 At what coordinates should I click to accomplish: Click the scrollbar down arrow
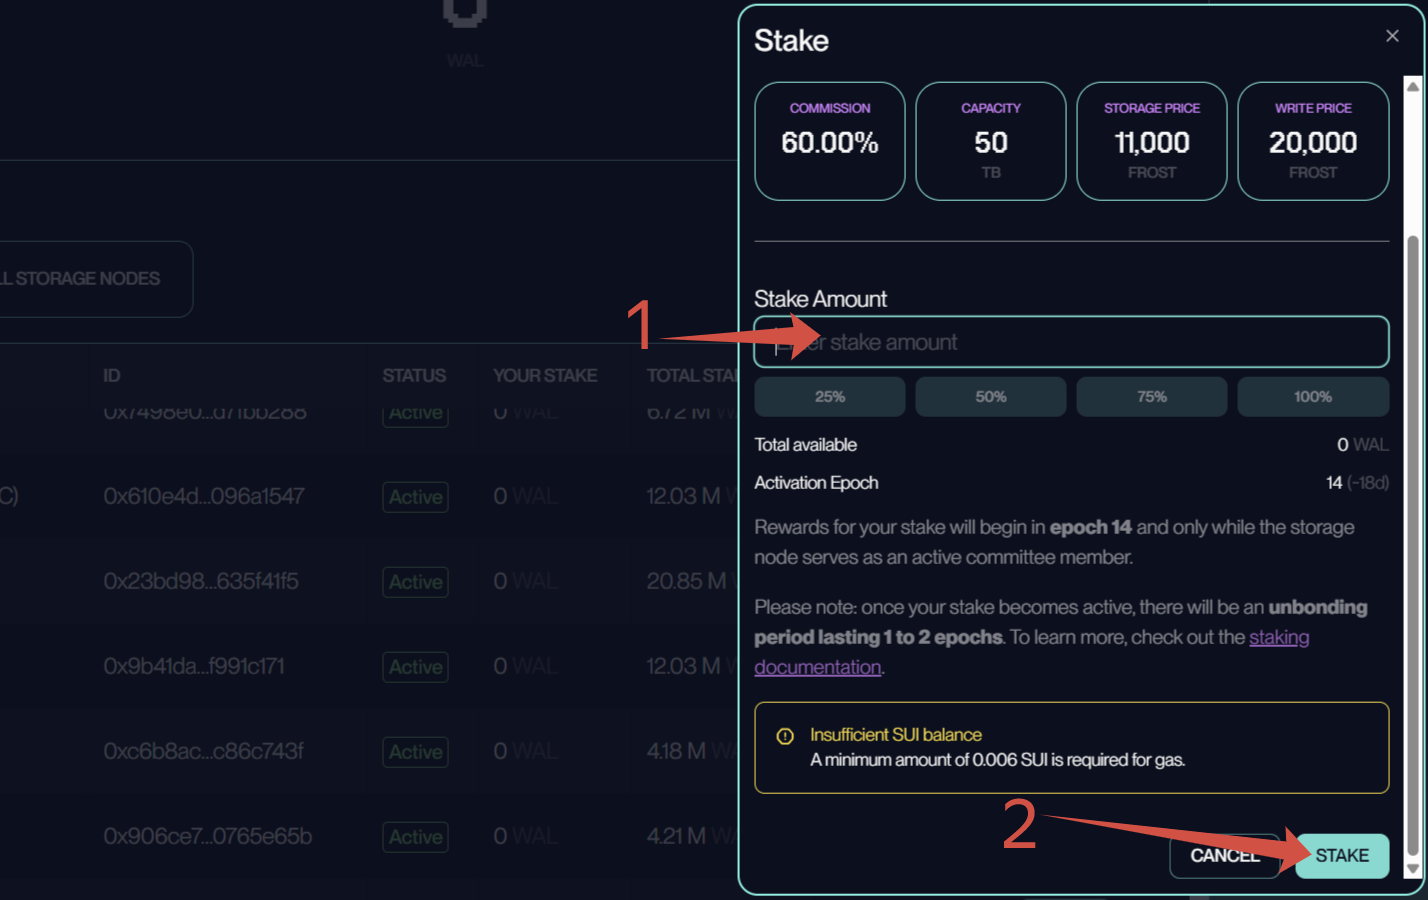[x=1412, y=869]
